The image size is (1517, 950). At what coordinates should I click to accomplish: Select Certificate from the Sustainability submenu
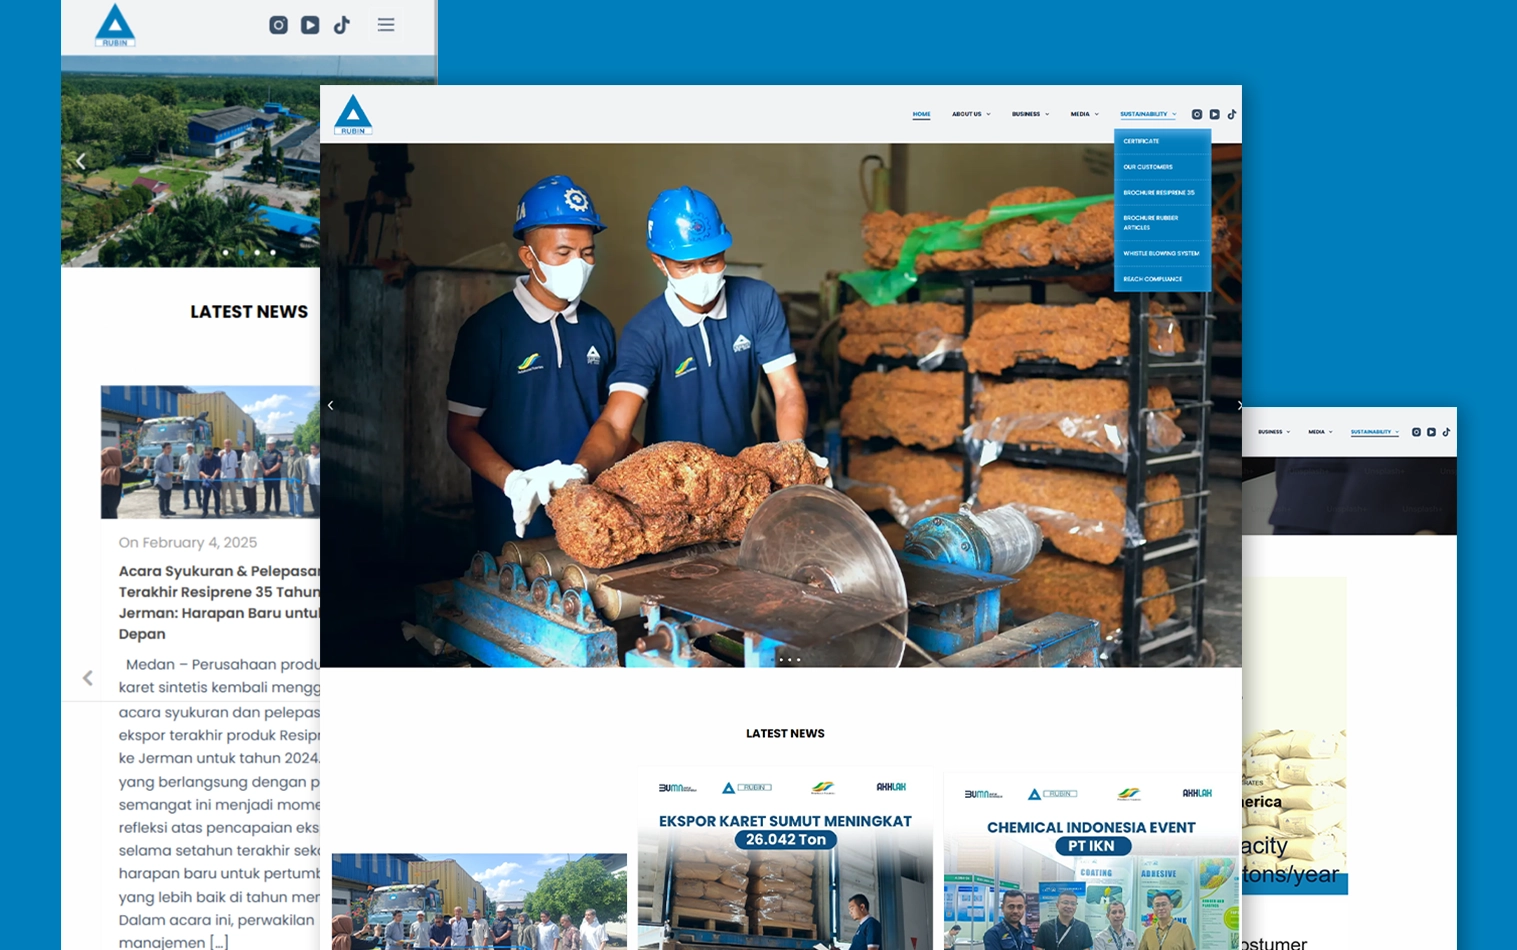[x=1141, y=141]
